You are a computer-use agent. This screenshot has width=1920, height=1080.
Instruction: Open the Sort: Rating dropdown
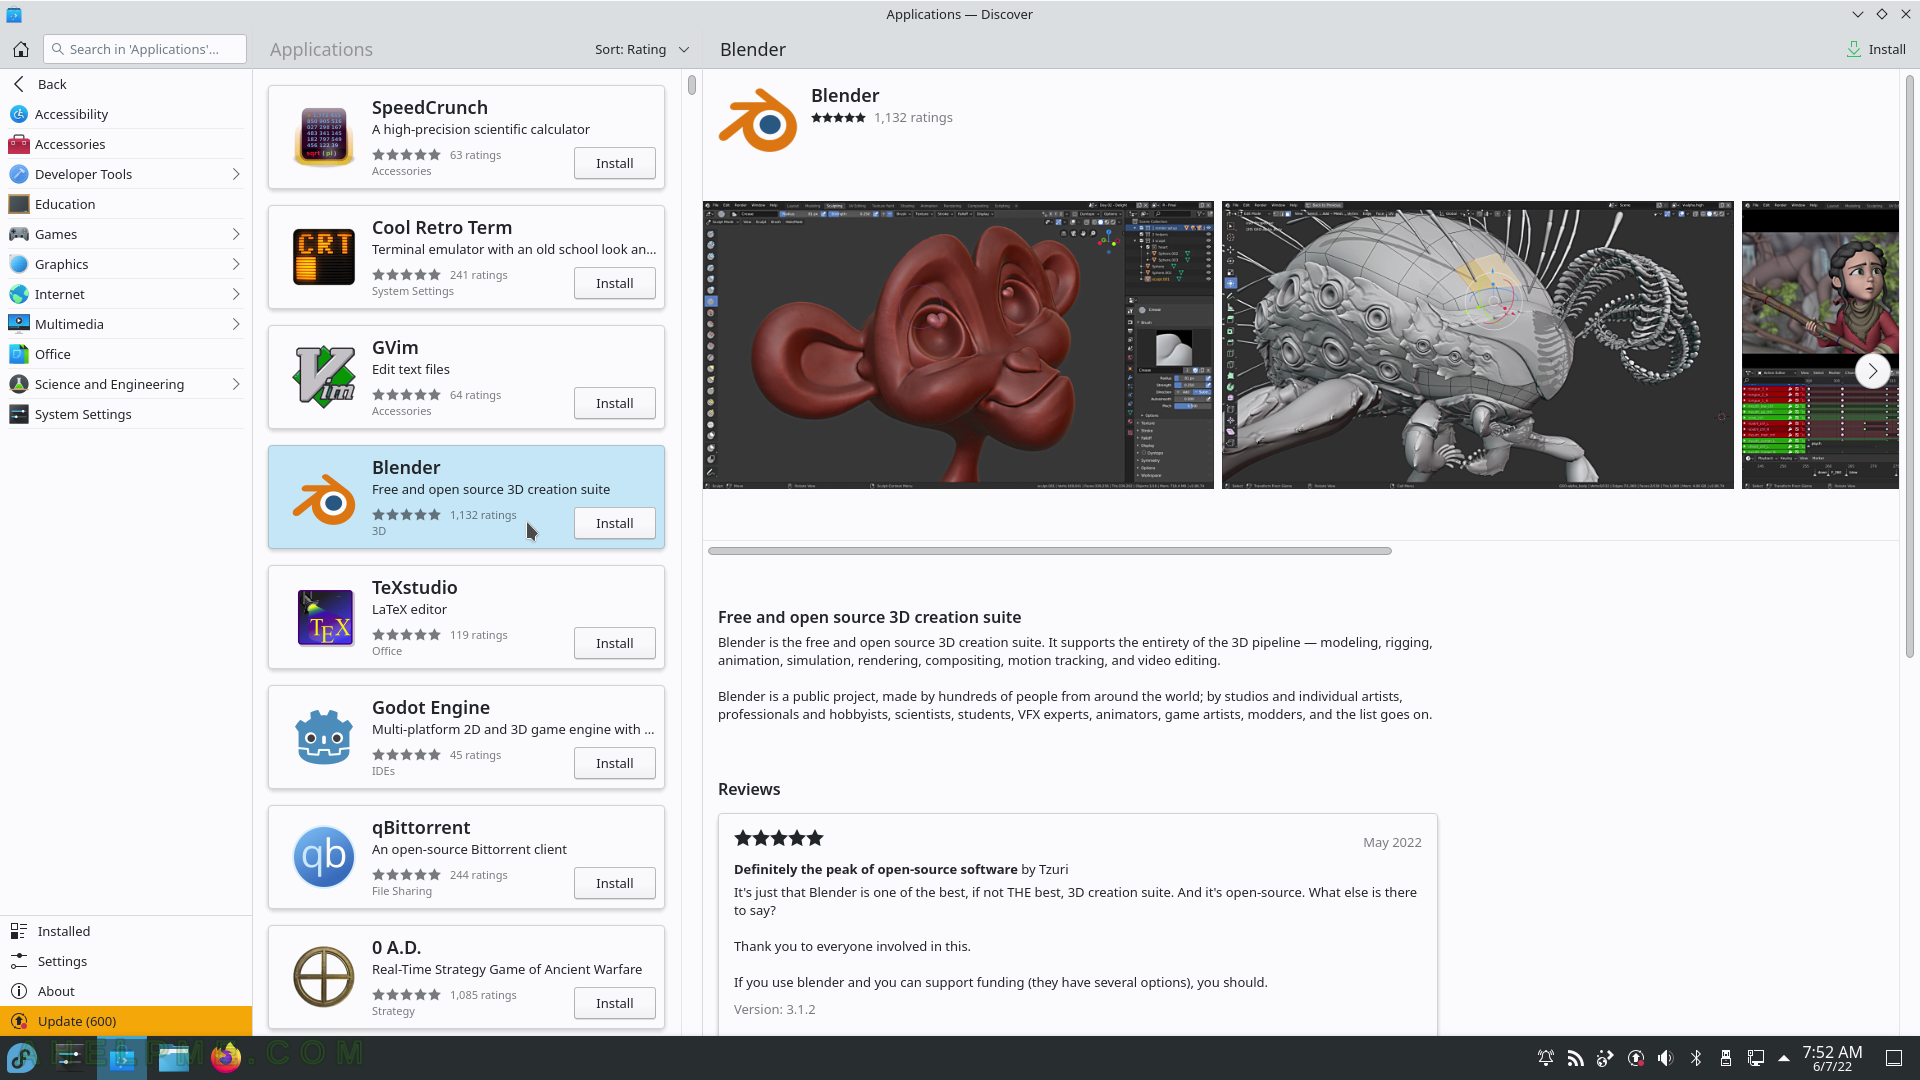pos(642,49)
